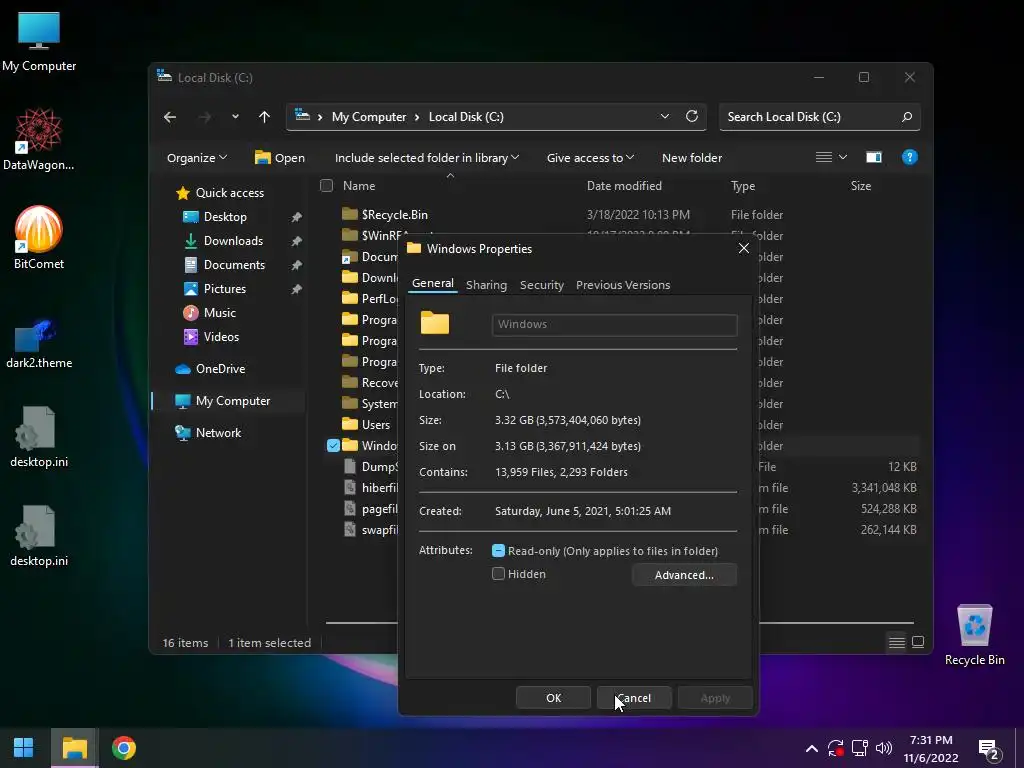Switch to General tab
This screenshot has width=1024, height=768.
pyautogui.click(x=432, y=283)
